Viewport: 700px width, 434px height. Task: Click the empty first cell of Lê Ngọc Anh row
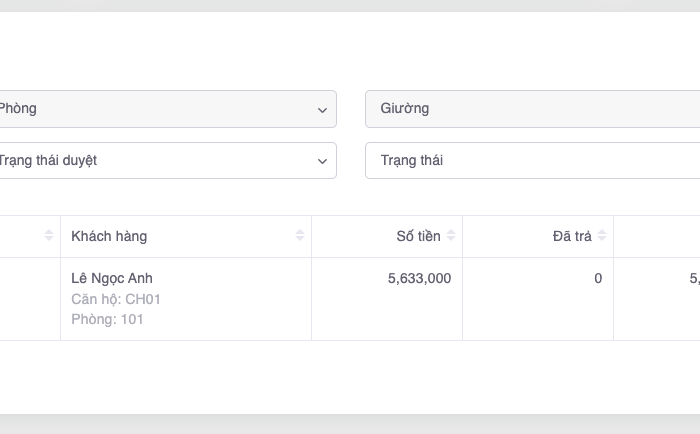click(x=28, y=299)
